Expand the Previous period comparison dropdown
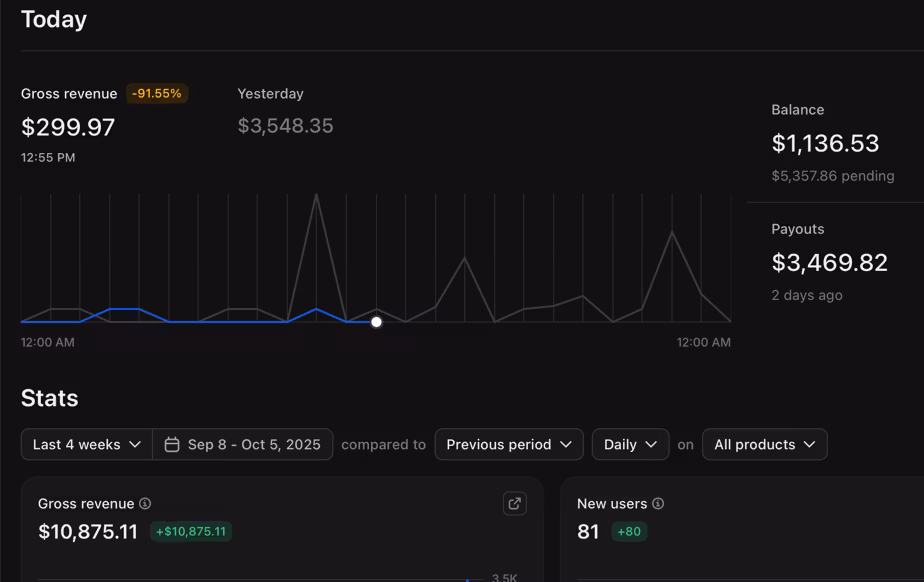Screen dimensions: 924x582 coord(508,445)
